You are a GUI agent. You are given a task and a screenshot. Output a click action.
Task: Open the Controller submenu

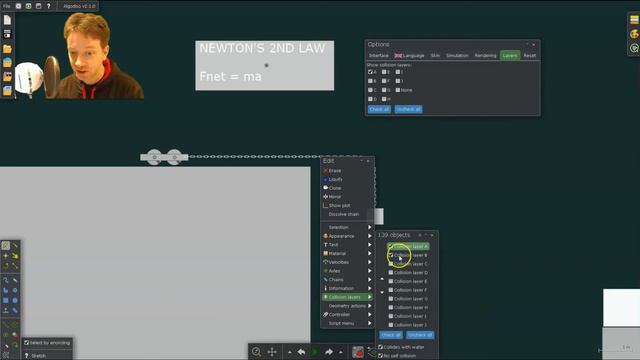(x=347, y=315)
